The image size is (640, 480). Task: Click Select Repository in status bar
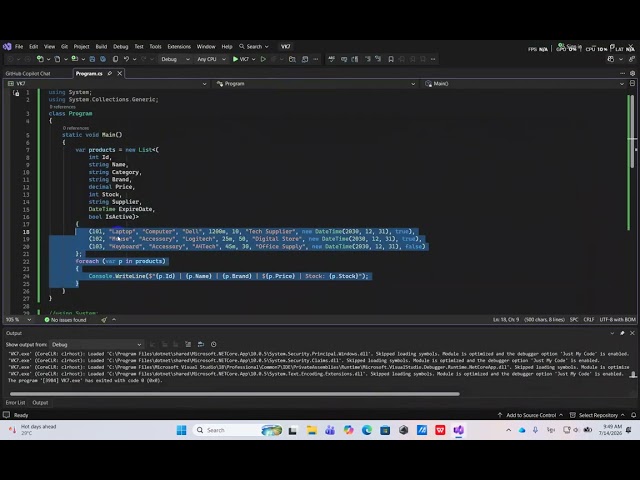point(598,415)
